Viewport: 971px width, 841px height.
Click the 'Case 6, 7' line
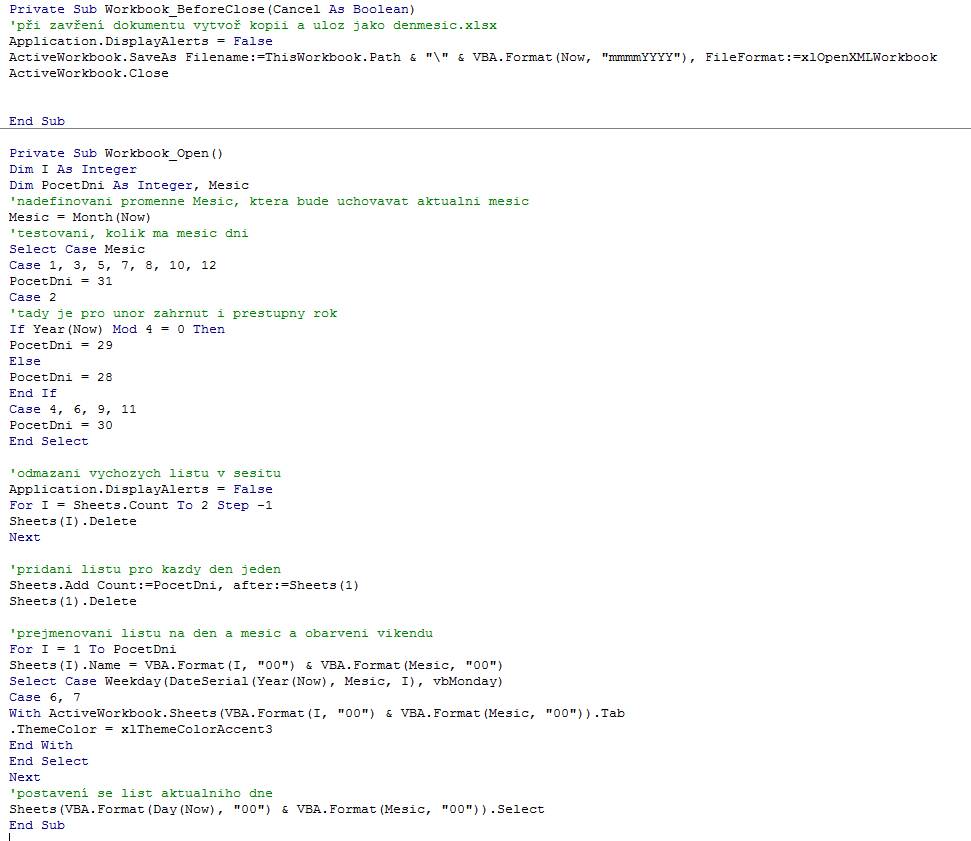[45, 697]
